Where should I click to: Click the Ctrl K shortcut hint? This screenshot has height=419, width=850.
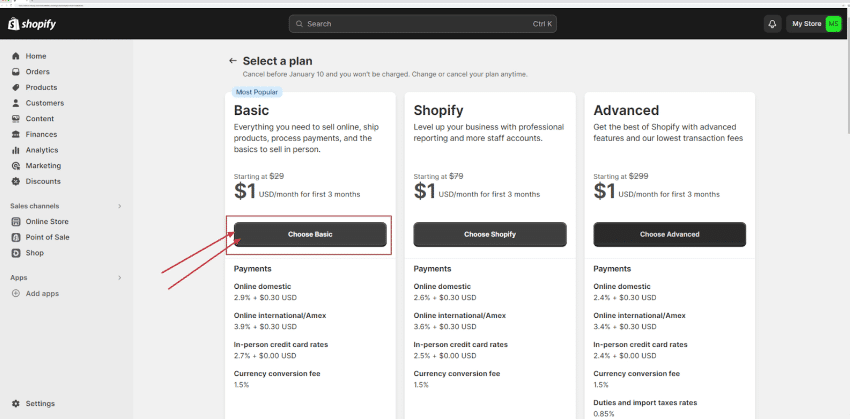point(542,24)
